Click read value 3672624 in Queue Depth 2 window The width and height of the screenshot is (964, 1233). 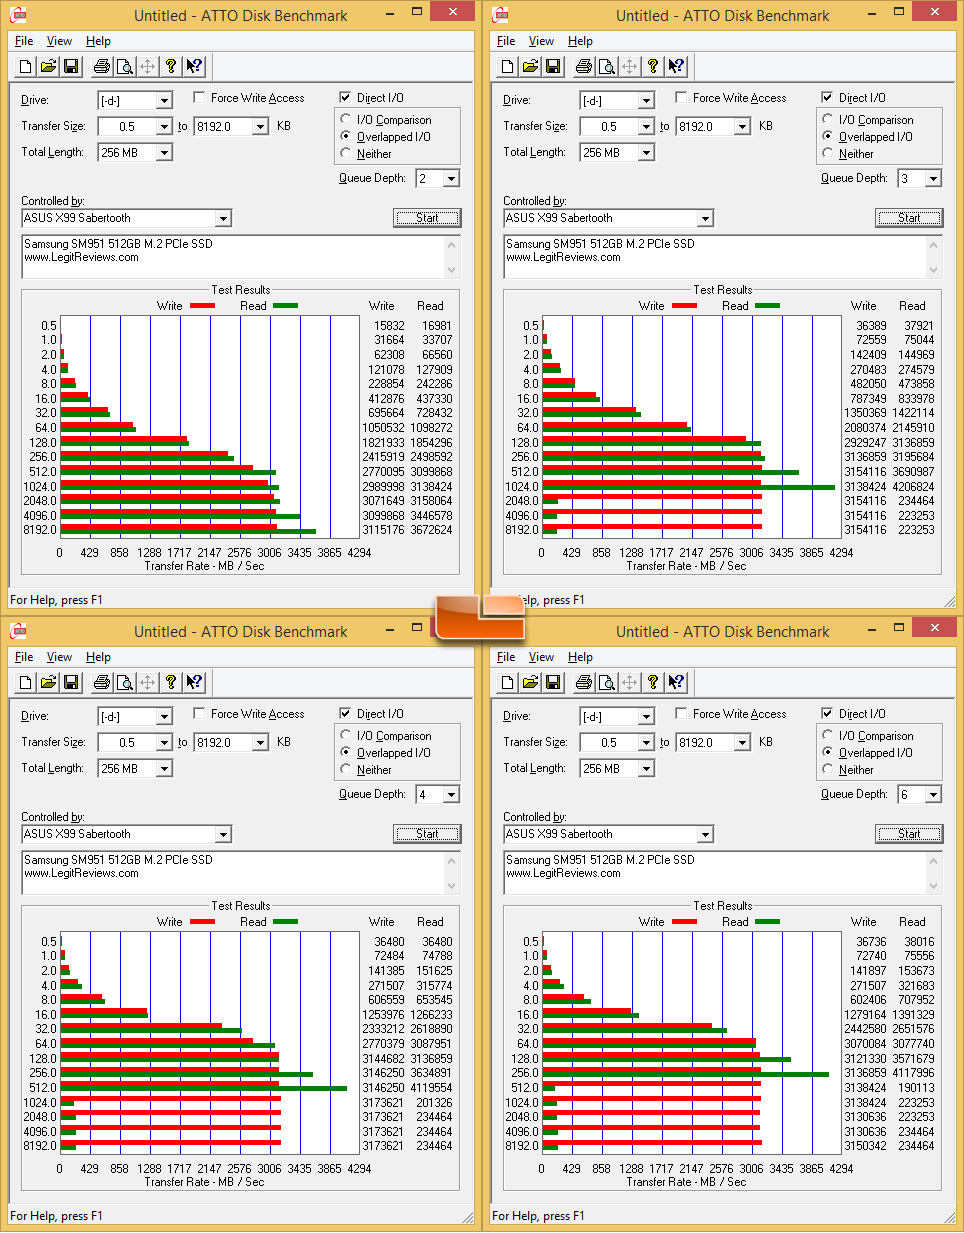[x=431, y=530]
